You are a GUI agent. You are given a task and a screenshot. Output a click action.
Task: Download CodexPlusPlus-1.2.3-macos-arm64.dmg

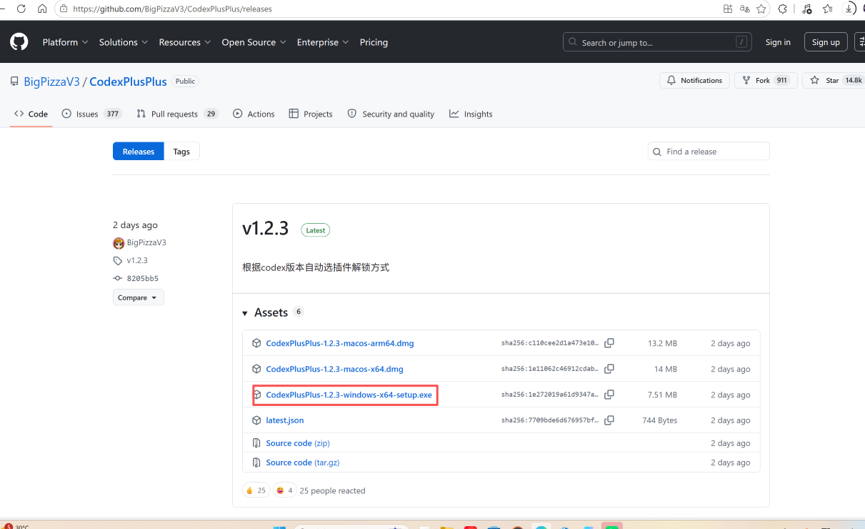point(340,343)
